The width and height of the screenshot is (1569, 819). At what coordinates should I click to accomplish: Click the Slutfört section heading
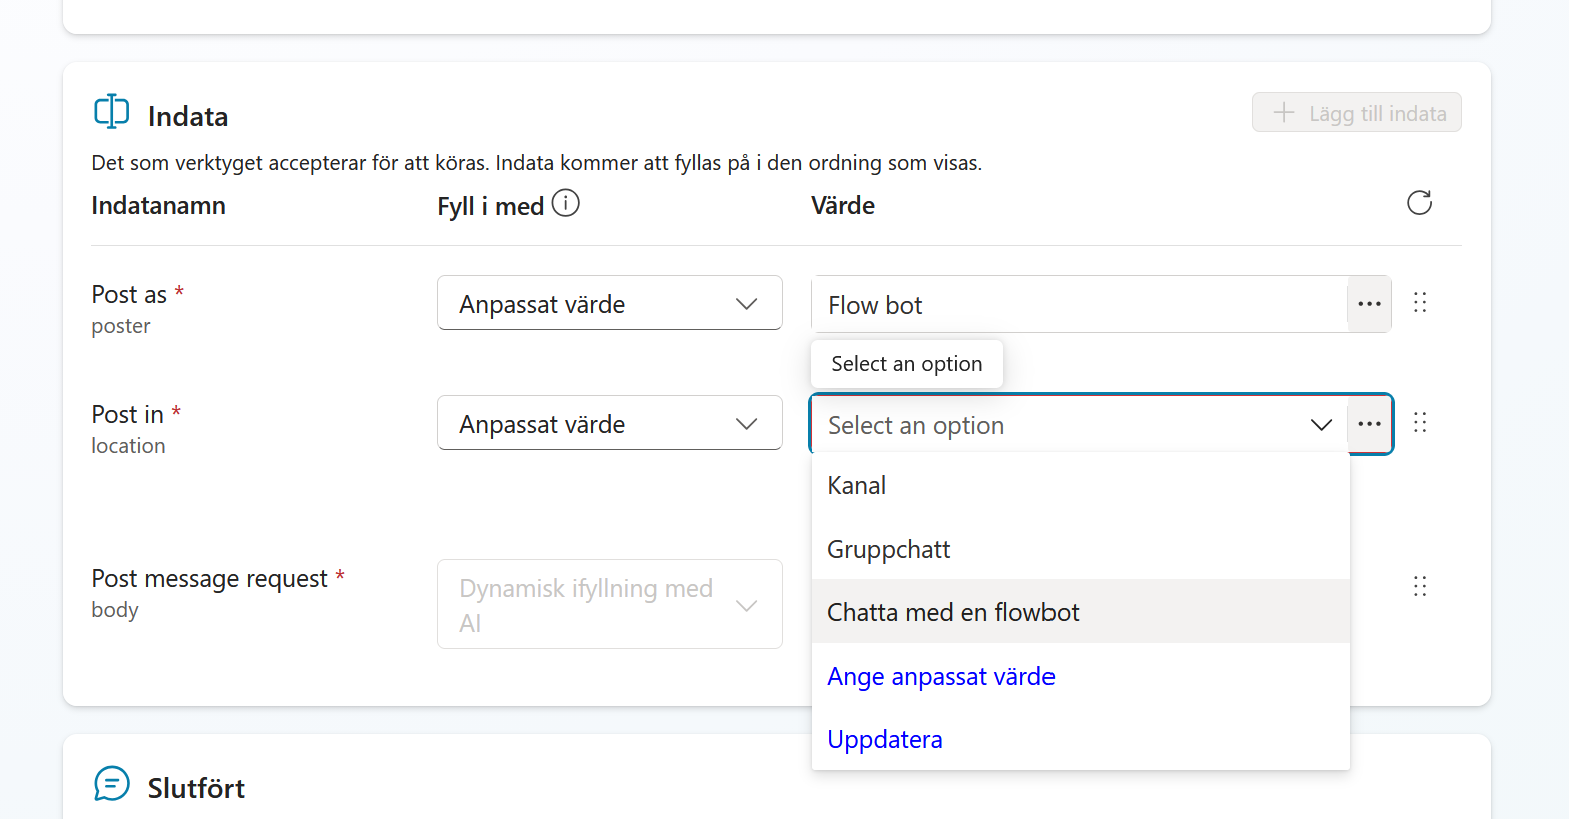(x=196, y=788)
